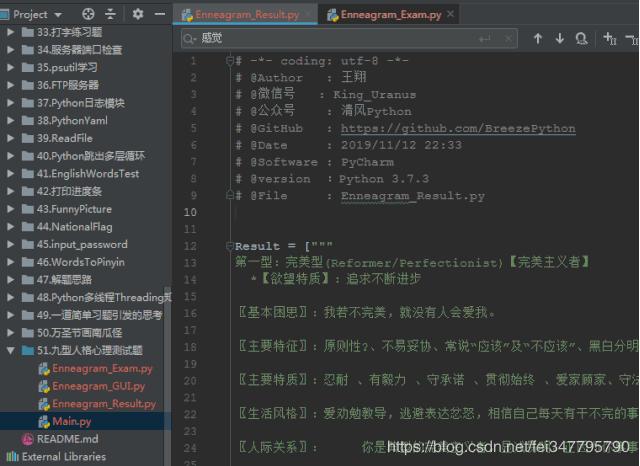Select folder 48.Python多线程Threading
Screen dimensions: 640x466
coord(104,297)
